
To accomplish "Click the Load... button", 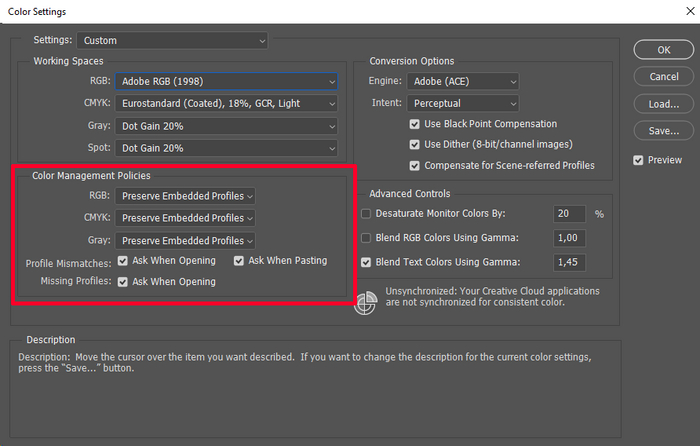I will [x=664, y=104].
